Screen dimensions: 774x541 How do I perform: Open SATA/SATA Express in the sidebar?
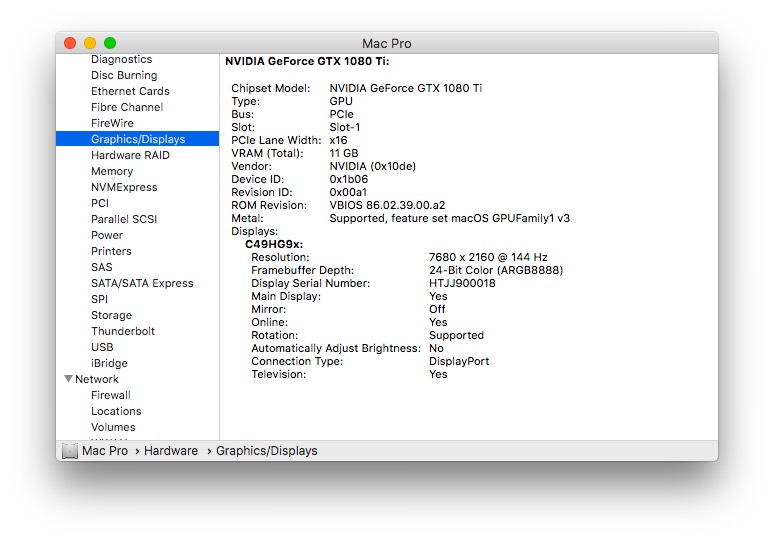coord(142,283)
